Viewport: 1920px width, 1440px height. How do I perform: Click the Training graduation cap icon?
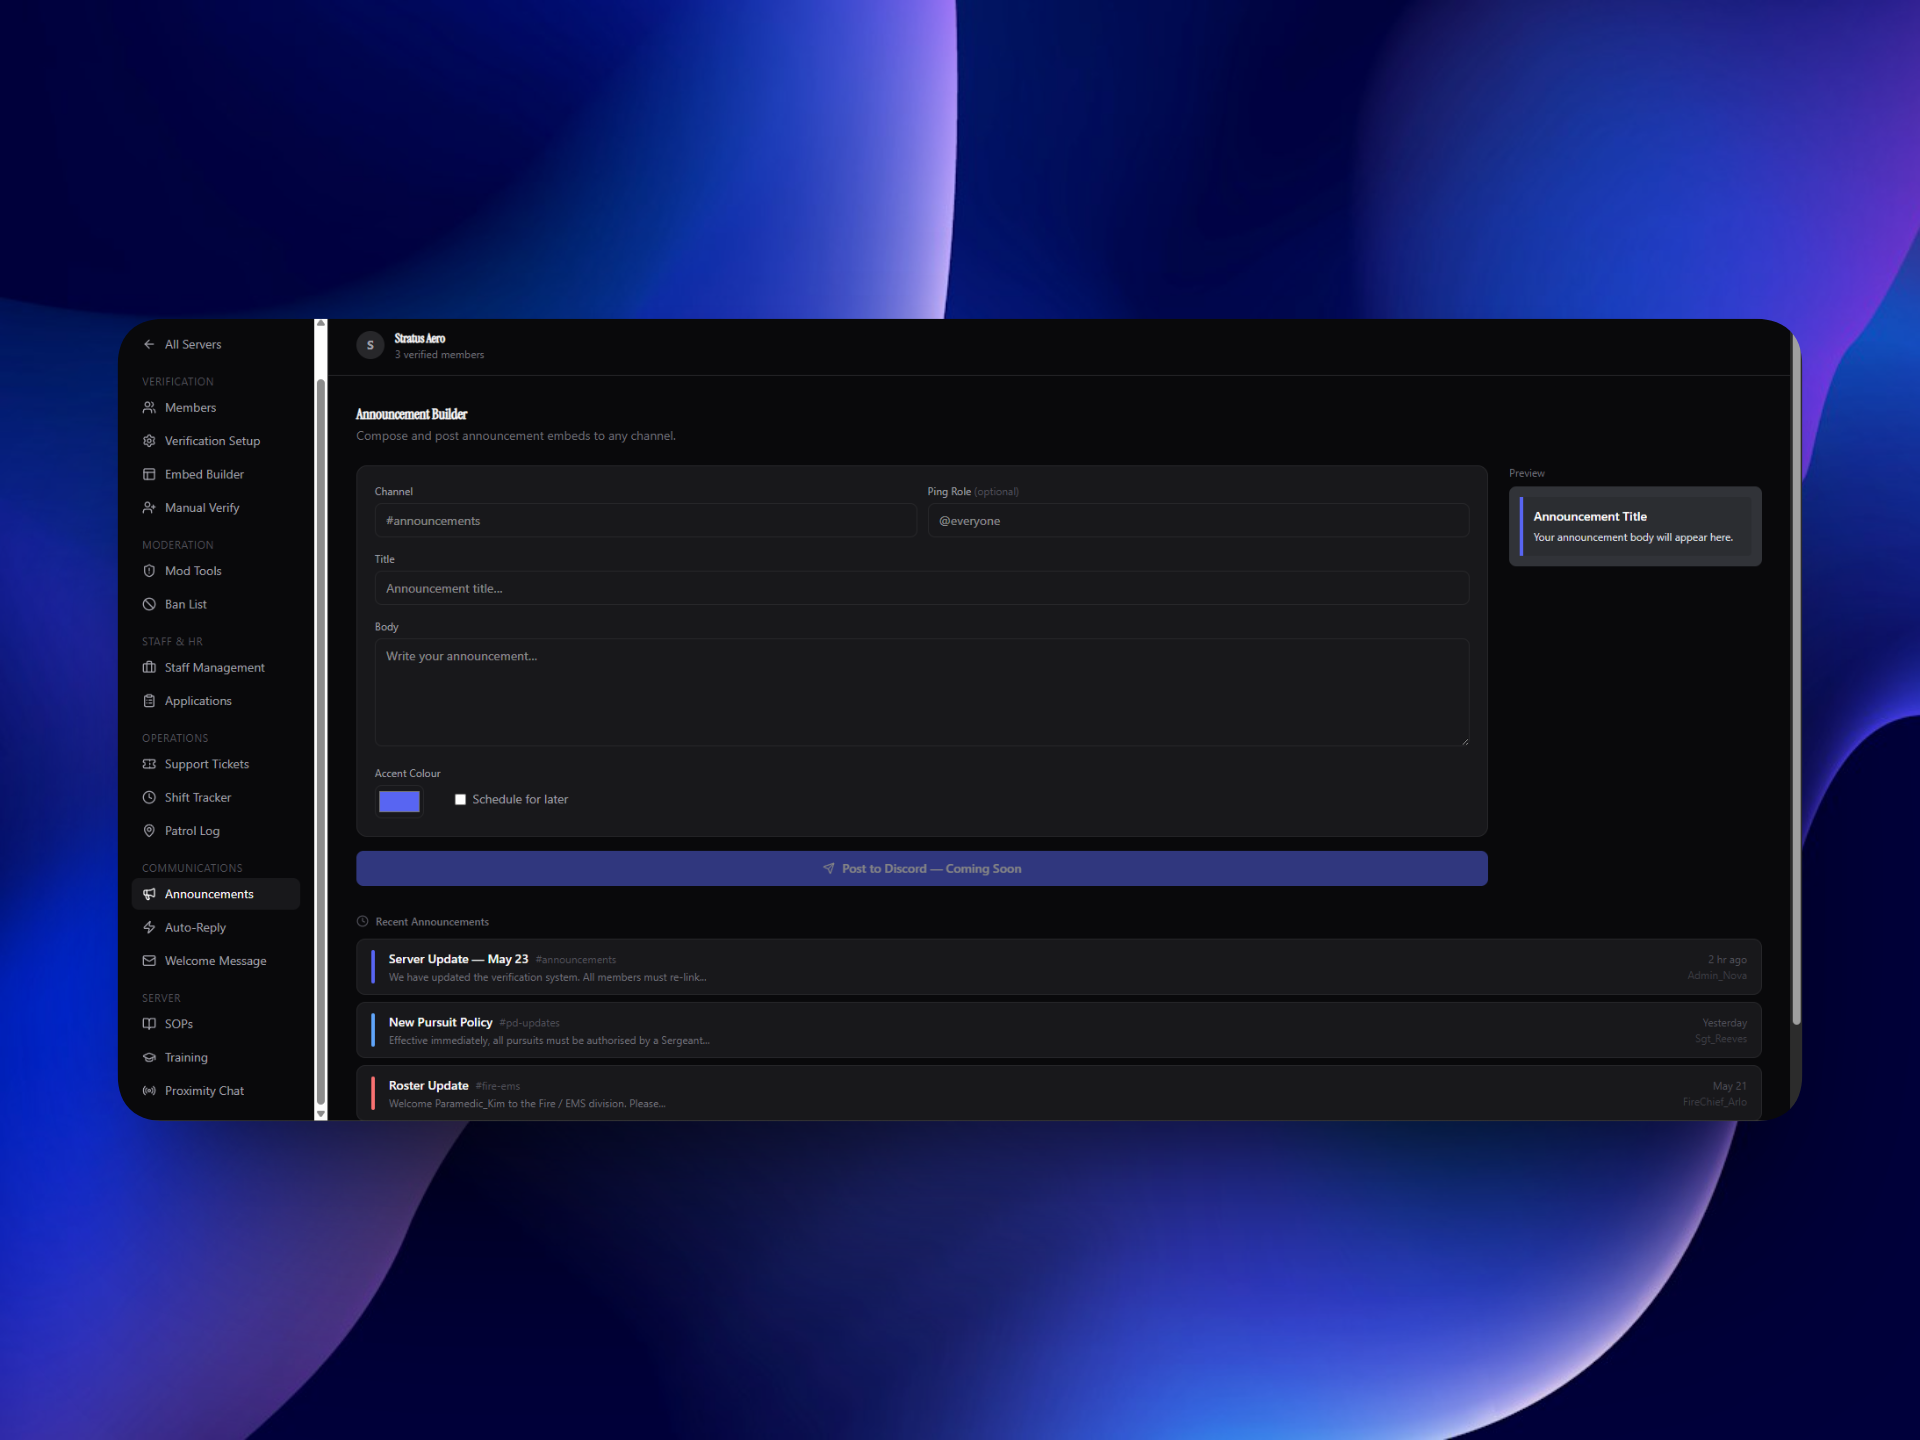click(149, 1058)
